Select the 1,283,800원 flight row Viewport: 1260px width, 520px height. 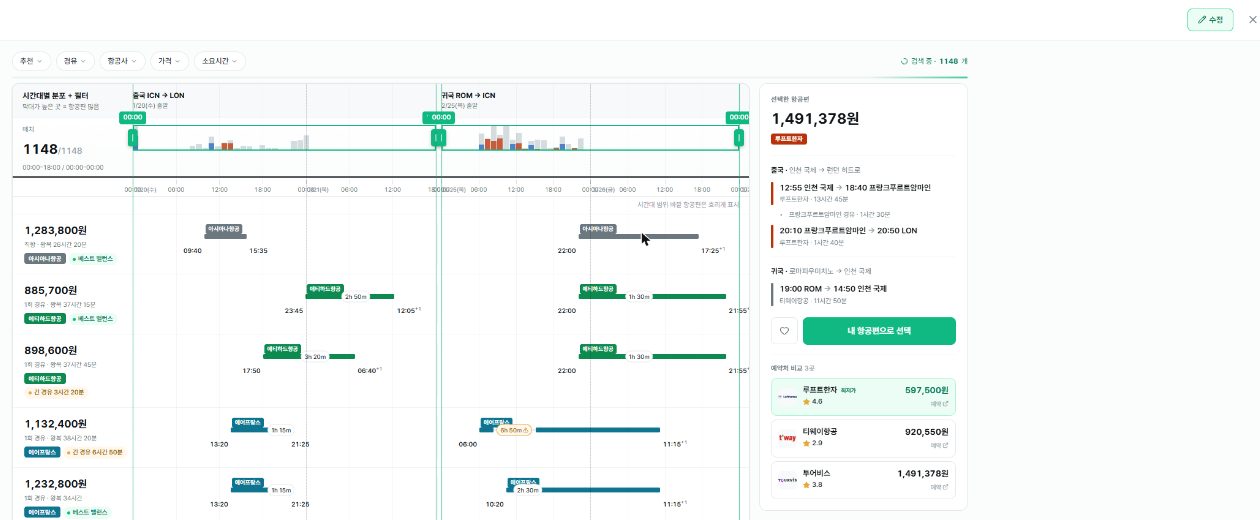(381, 244)
